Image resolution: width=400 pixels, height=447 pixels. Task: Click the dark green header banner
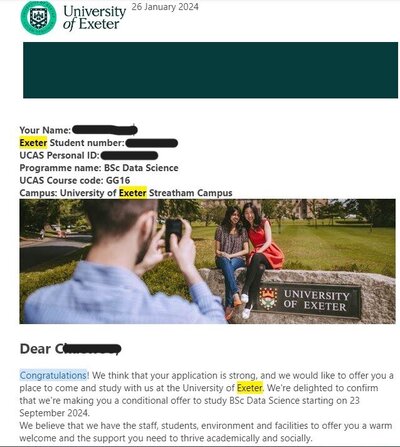[210, 70]
